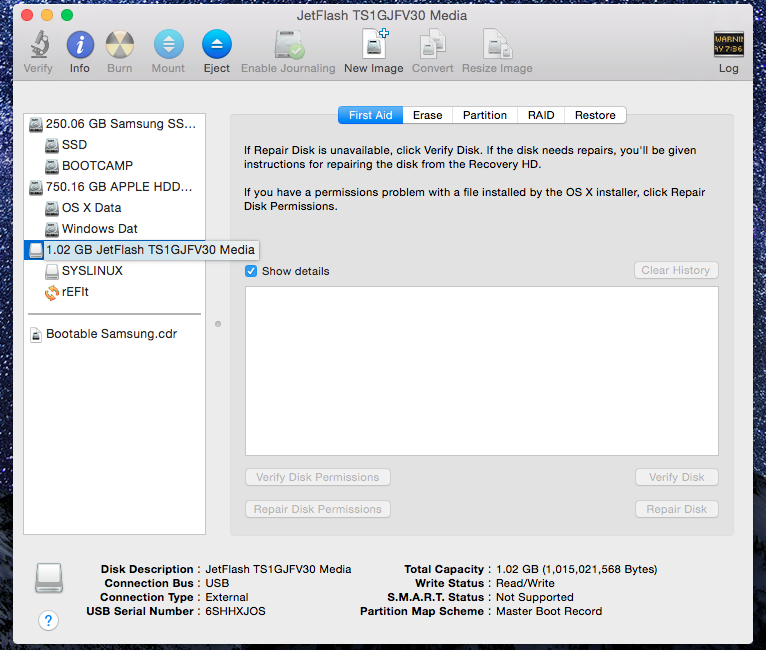Viewport: 766px width, 650px height.
Task: Eject the selected disk via toolbar
Action: click(216, 44)
